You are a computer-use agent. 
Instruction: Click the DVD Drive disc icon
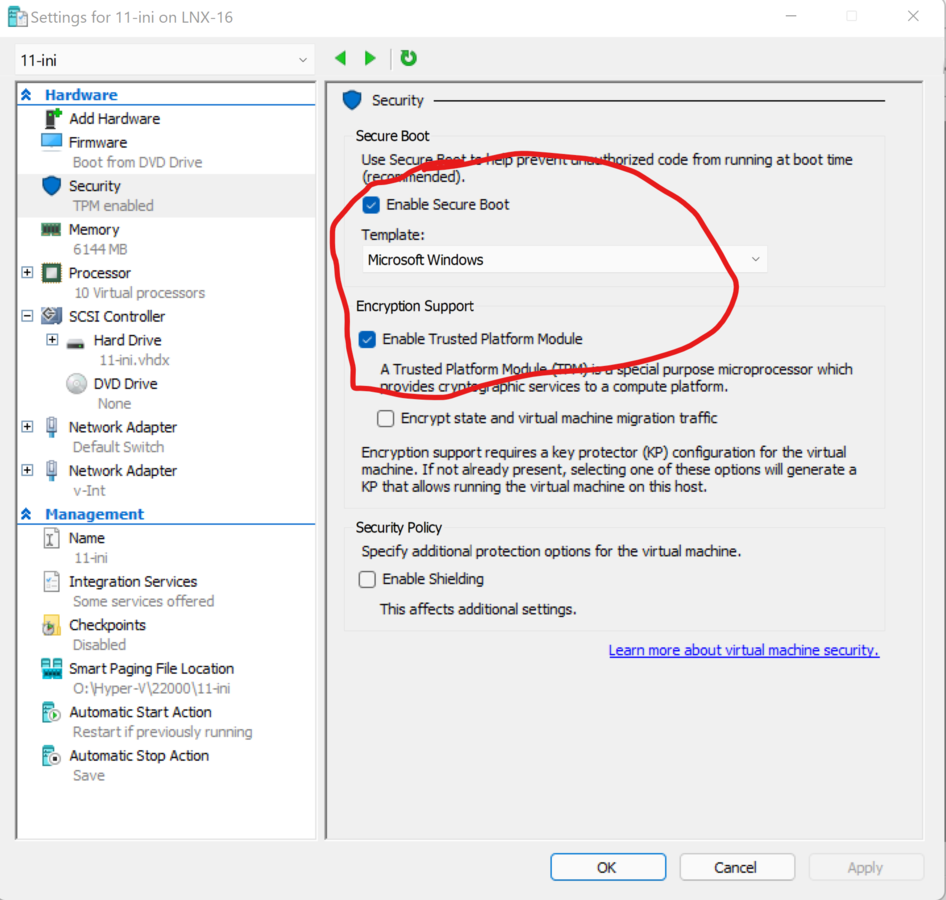point(76,384)
